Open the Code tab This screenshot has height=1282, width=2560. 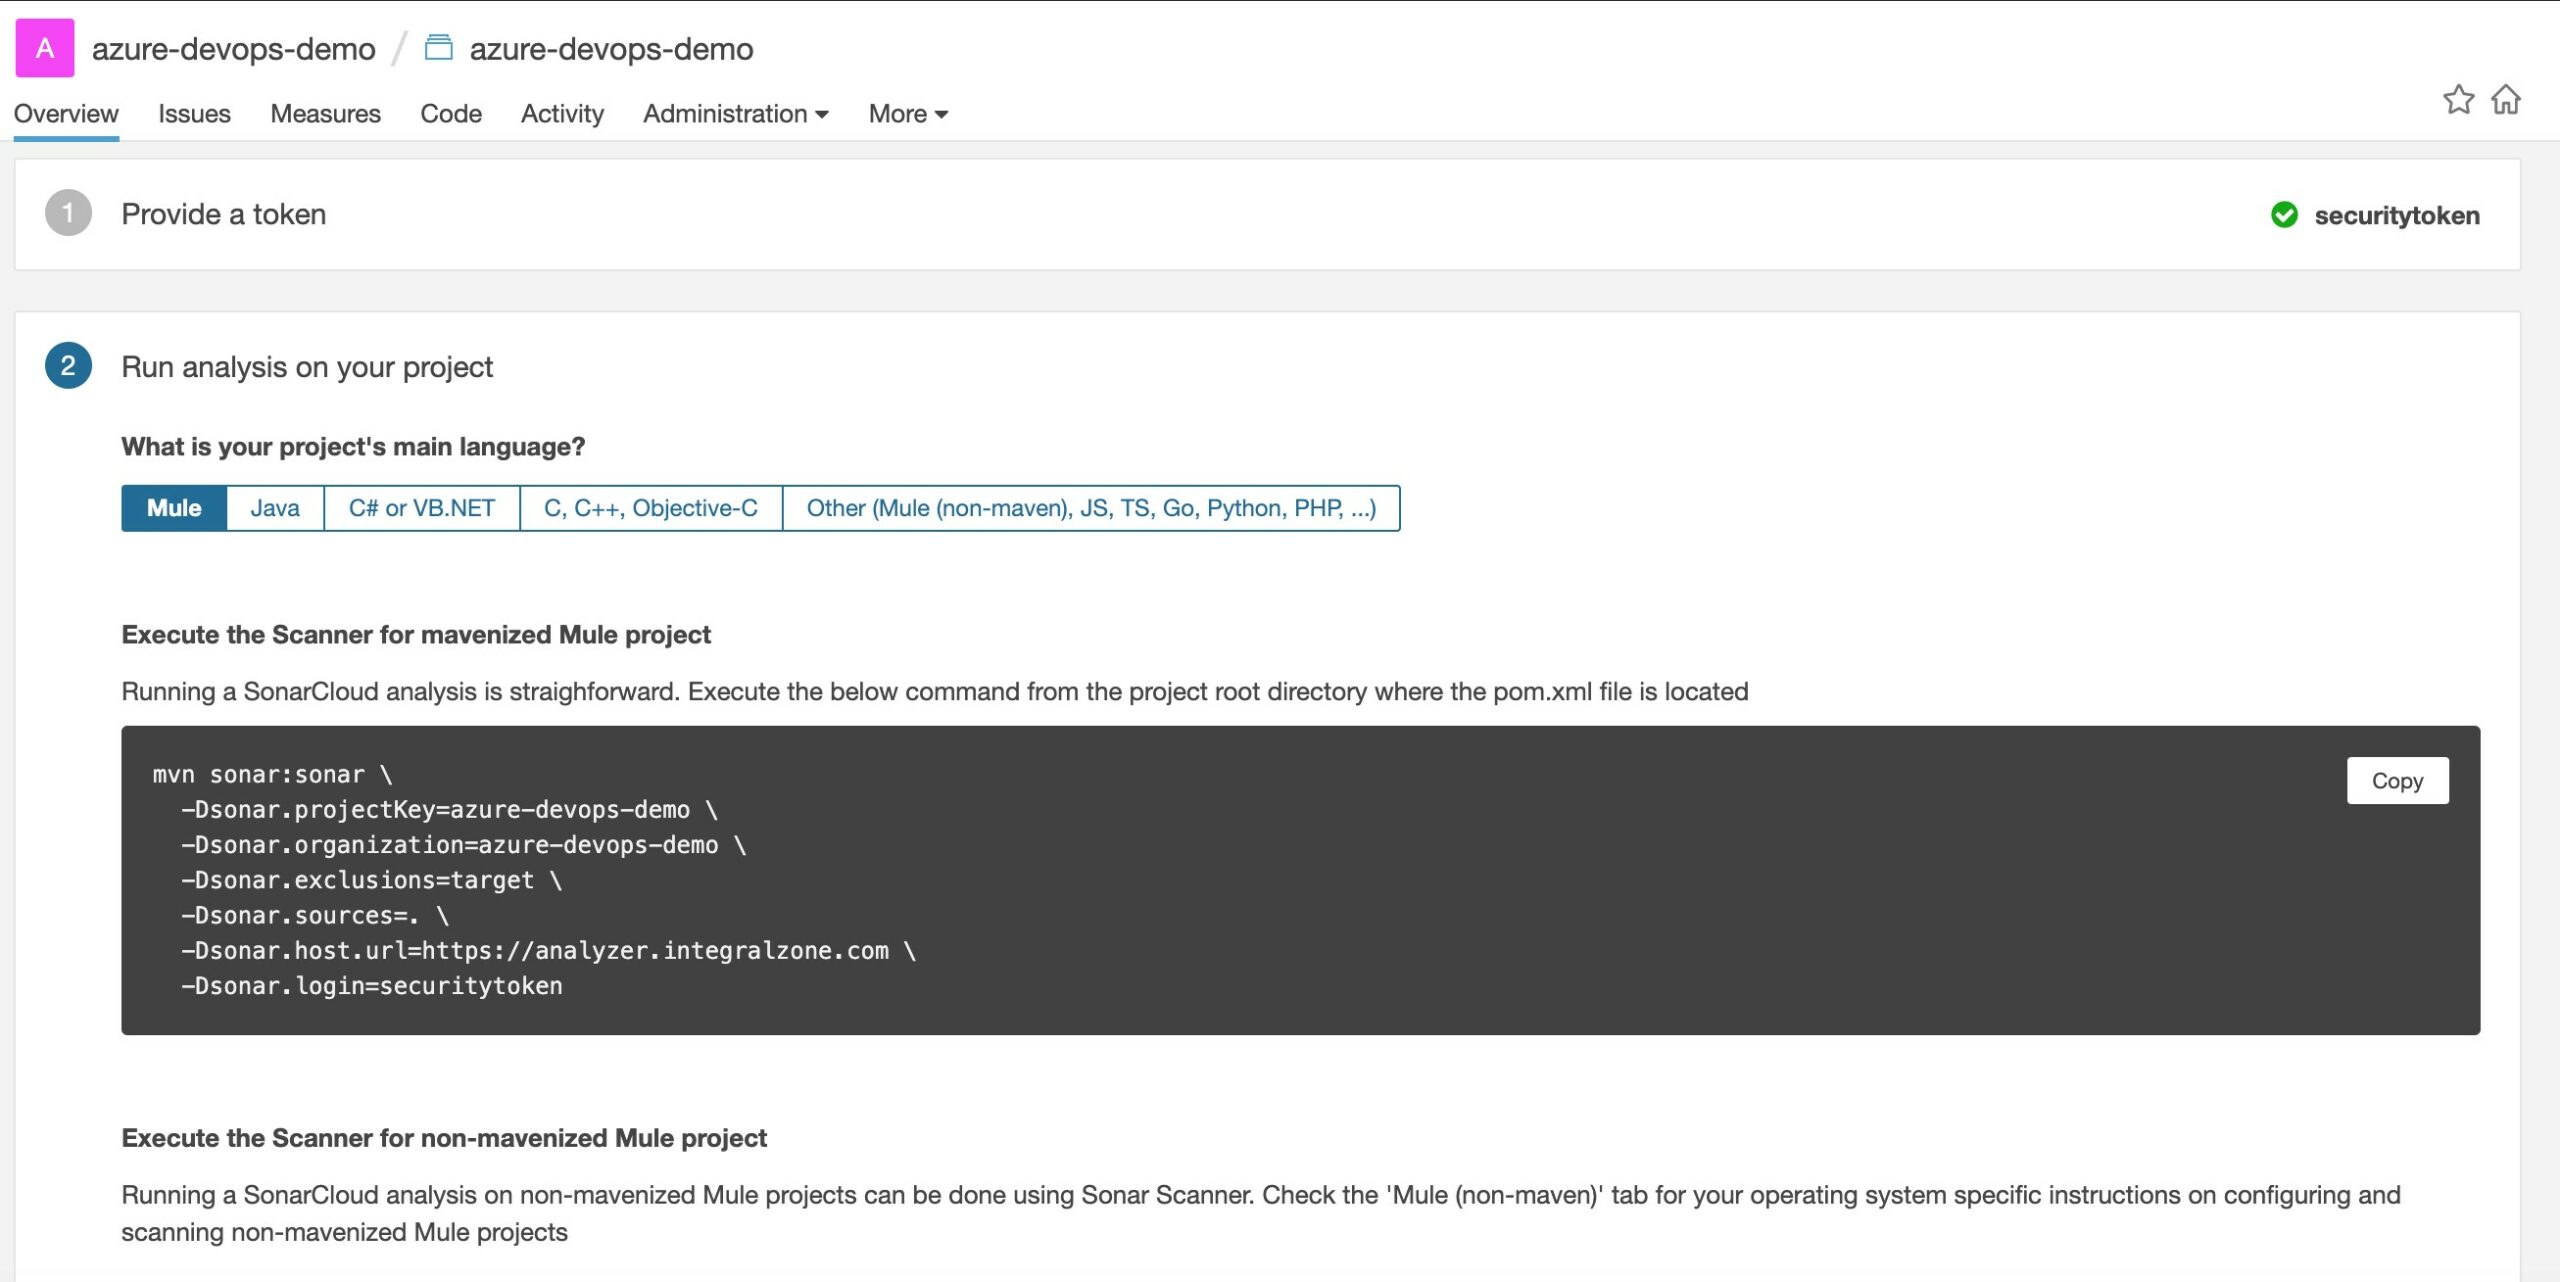click(x=451, y=114)
